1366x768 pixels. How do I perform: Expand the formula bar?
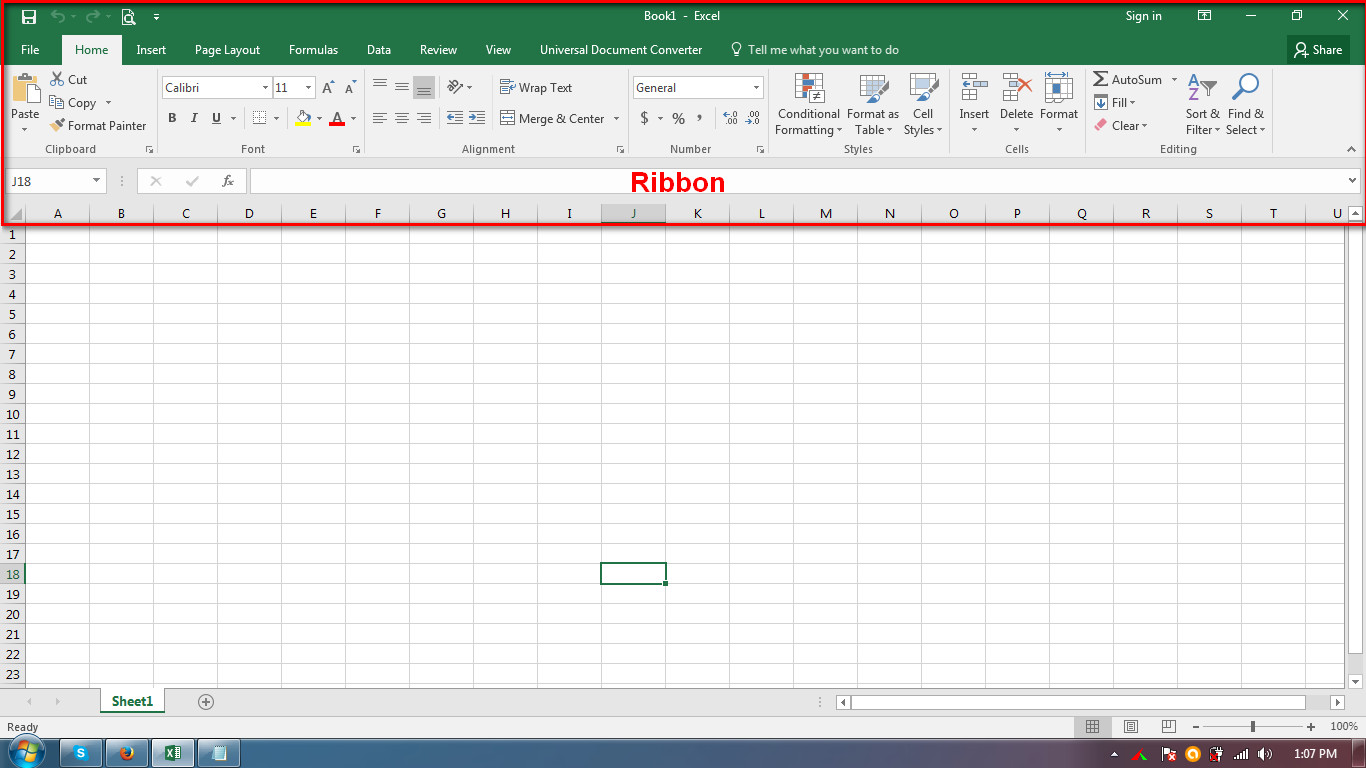click(1353, 181)
